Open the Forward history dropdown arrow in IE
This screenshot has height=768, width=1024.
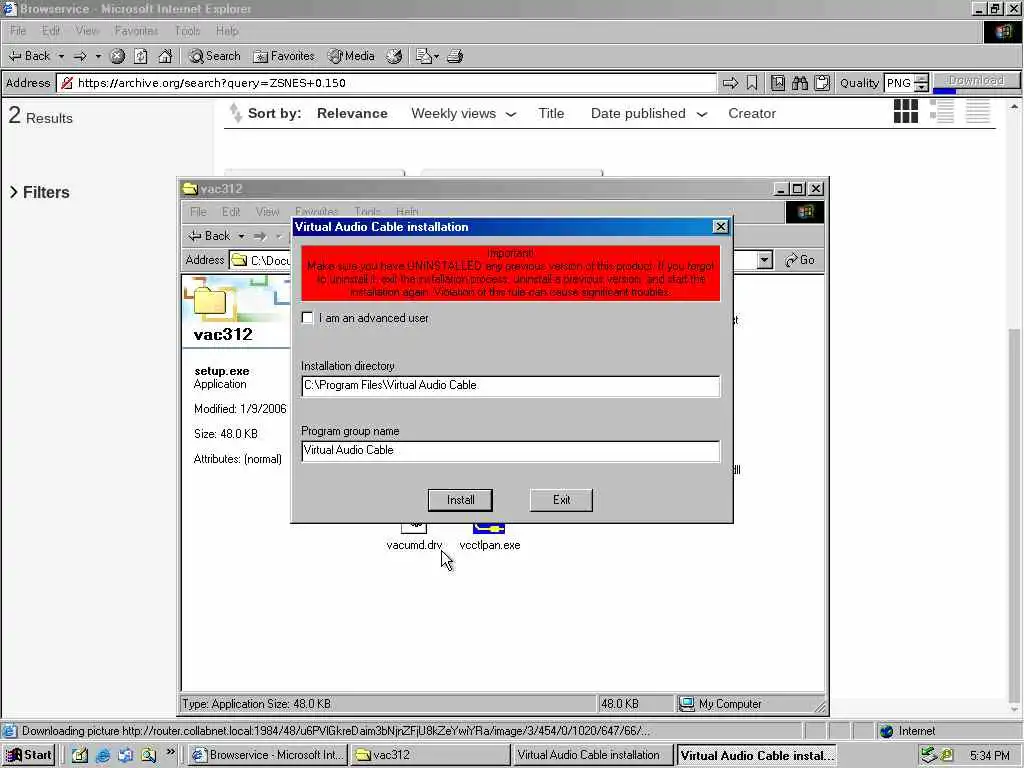point(98,56)
